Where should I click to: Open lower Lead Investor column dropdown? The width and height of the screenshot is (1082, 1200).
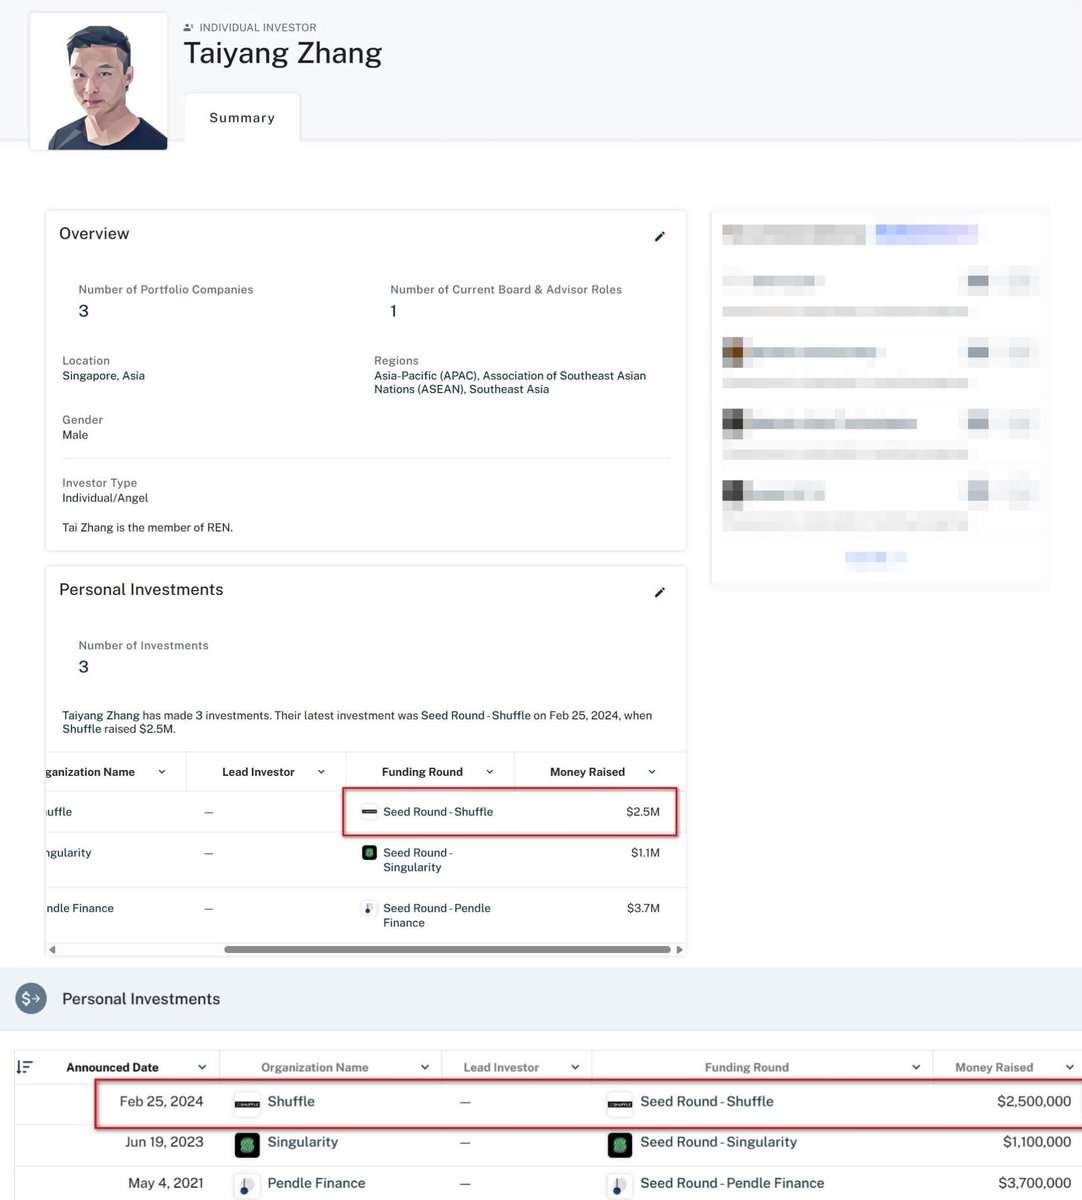click(x=575, y=1067)
